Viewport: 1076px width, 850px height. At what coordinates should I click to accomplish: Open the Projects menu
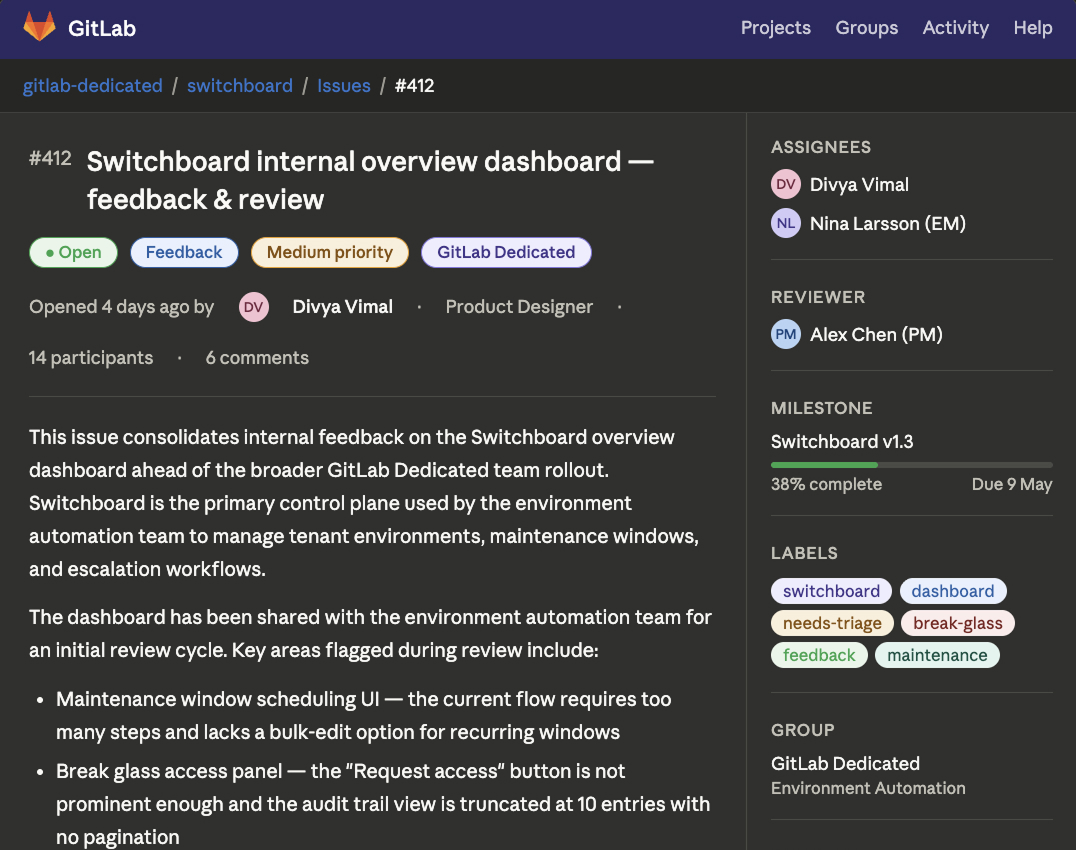coord(775,27)
